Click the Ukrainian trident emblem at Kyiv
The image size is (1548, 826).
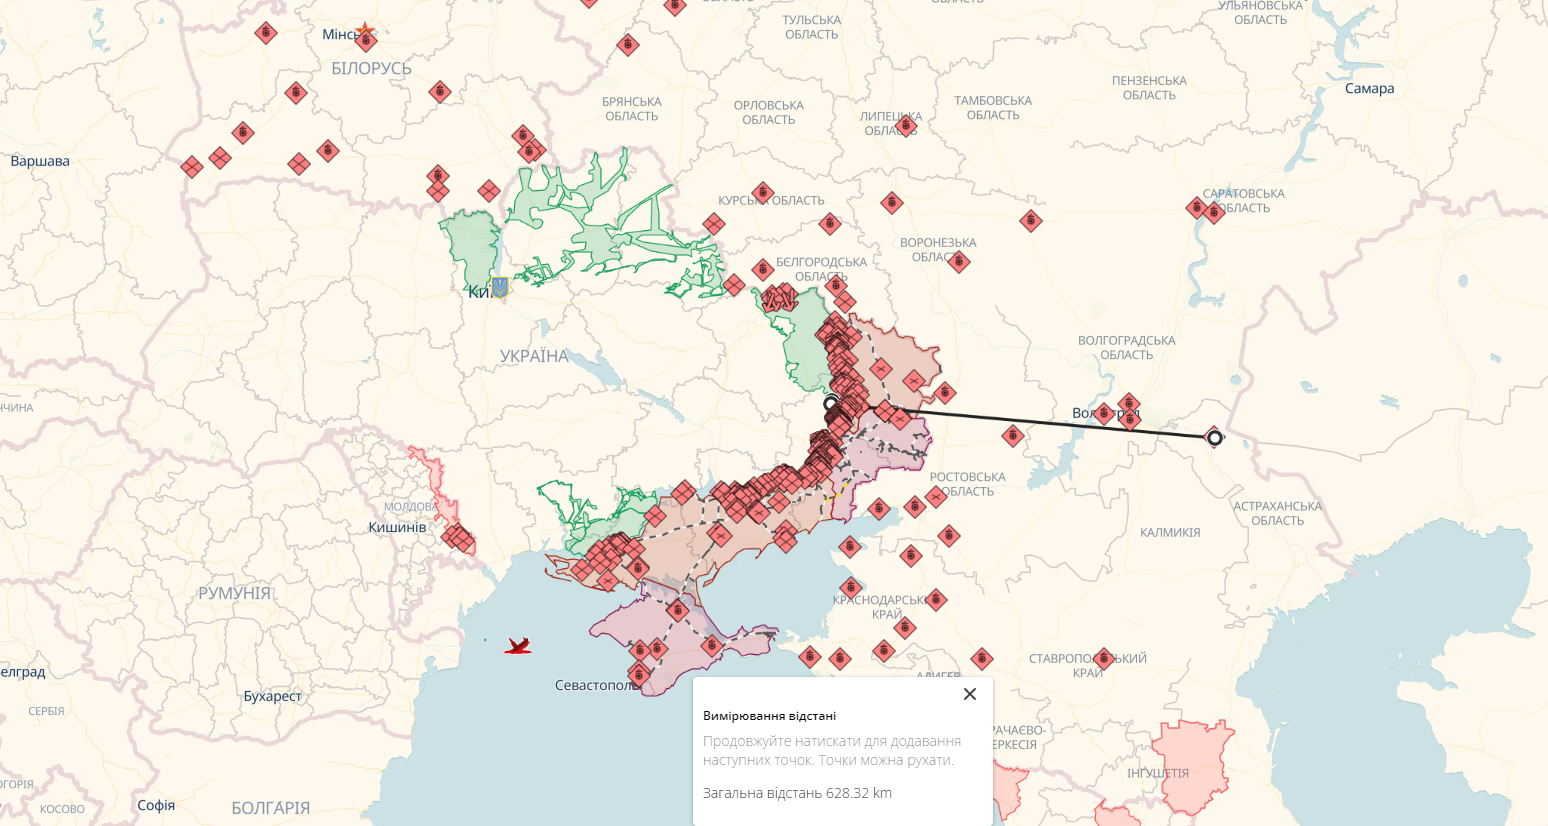pos(500,288)
